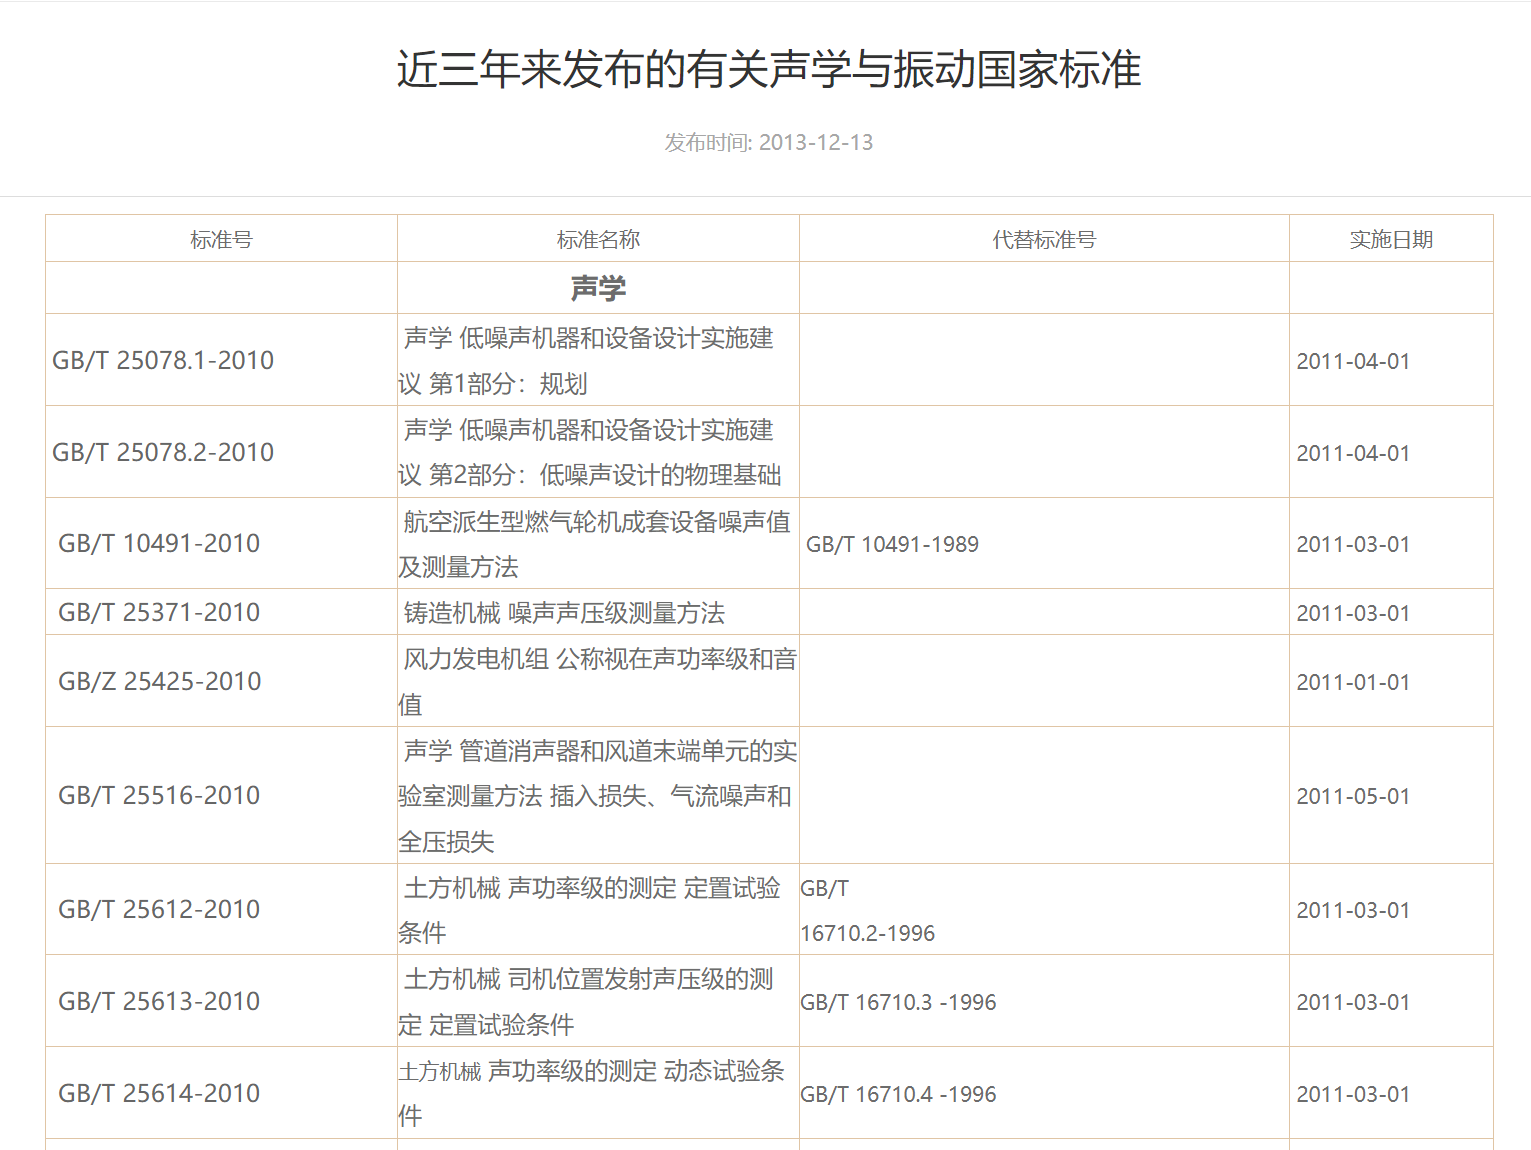The image size is (1531, 1150).
Task: Select the replaced standard GB/T 16710.3 -1996
Action: tap(898, 1003)
